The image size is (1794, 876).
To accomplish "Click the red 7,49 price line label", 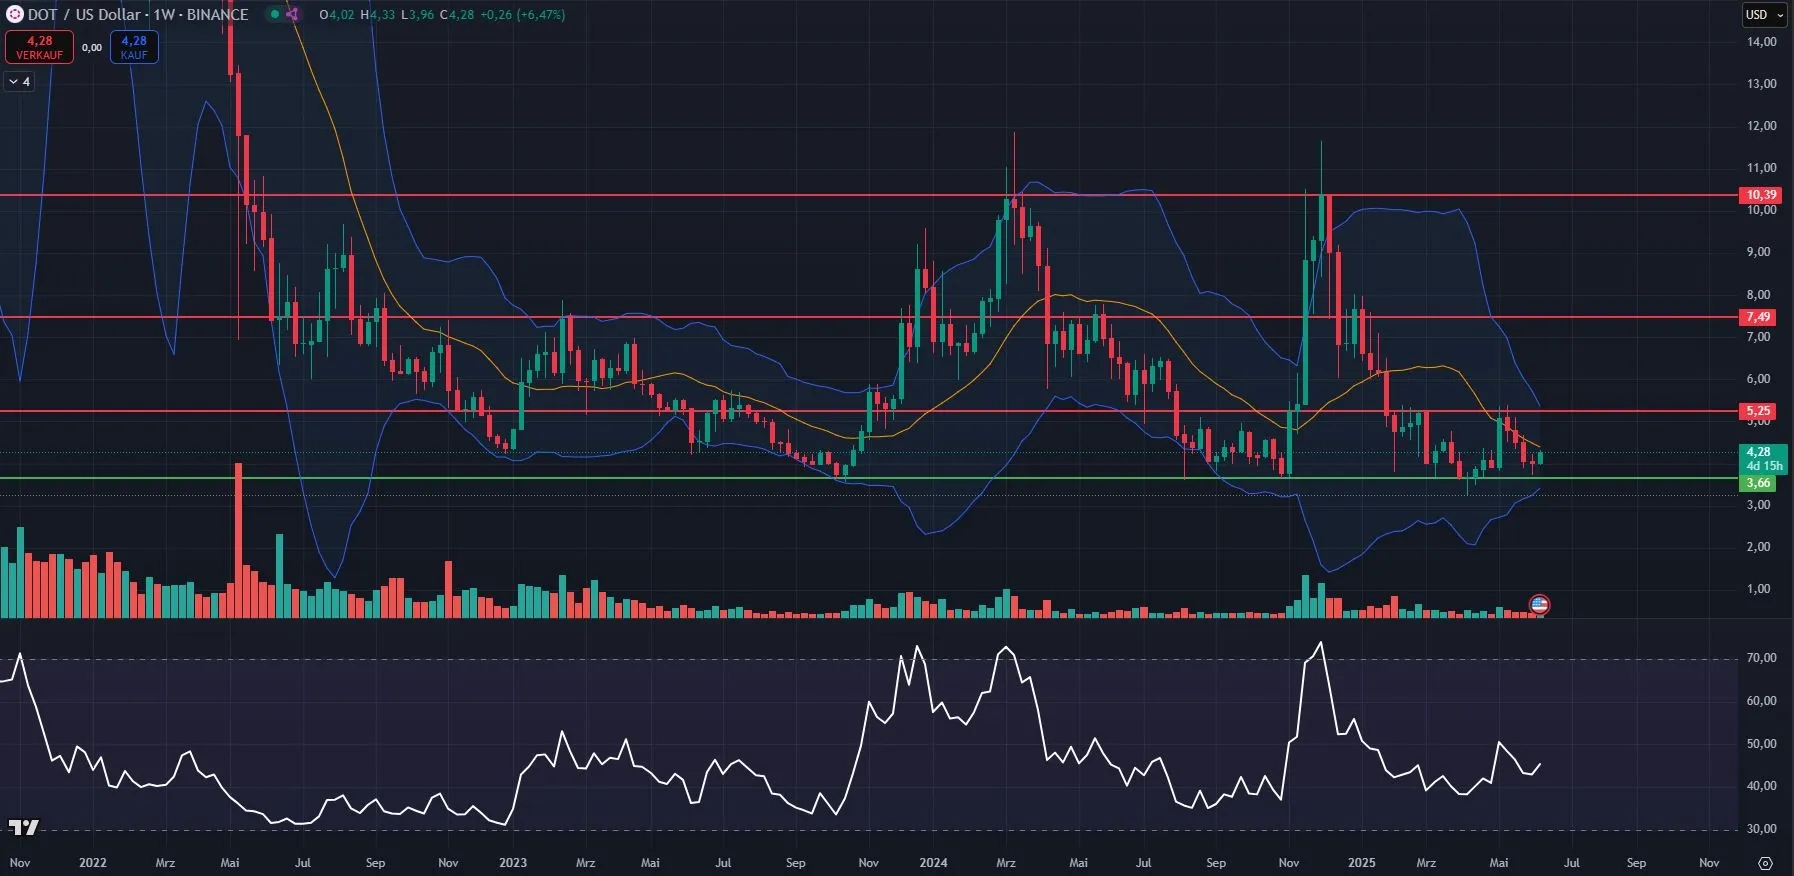I will (1758, 317).
